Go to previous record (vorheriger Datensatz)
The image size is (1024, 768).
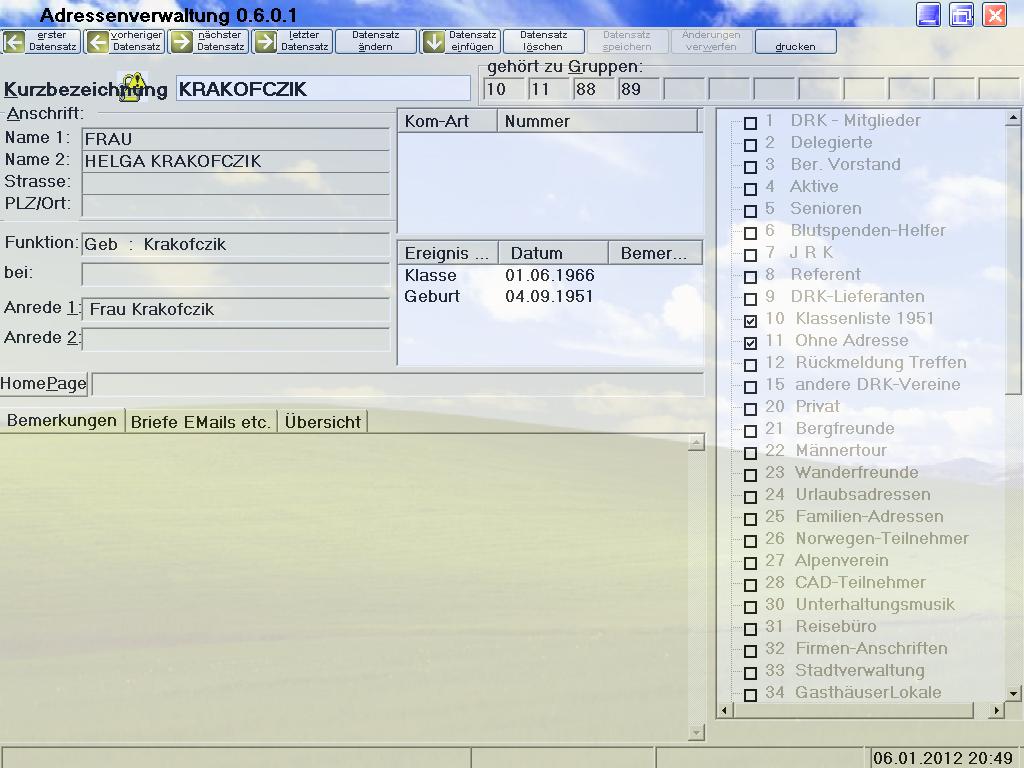click(125, 41)
